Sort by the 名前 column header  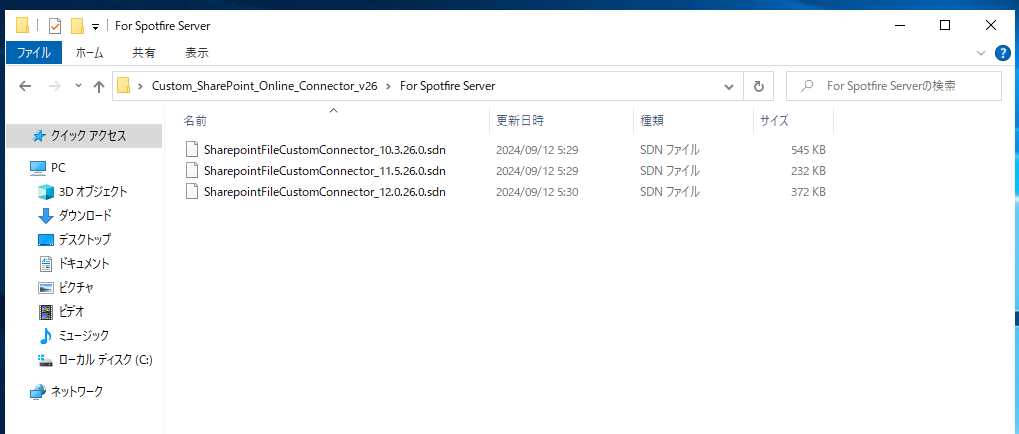333,120
